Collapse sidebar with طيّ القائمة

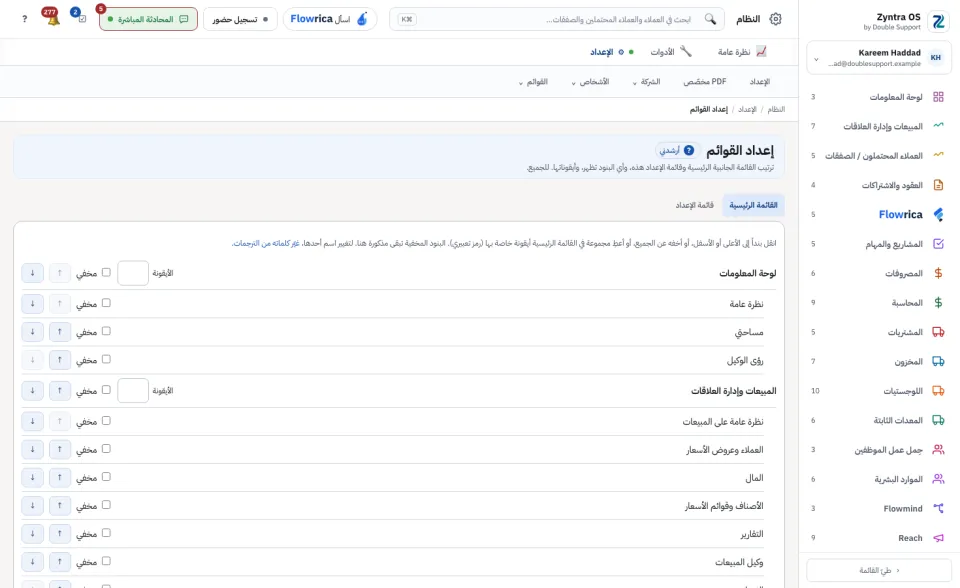click(x=879, y=570)
